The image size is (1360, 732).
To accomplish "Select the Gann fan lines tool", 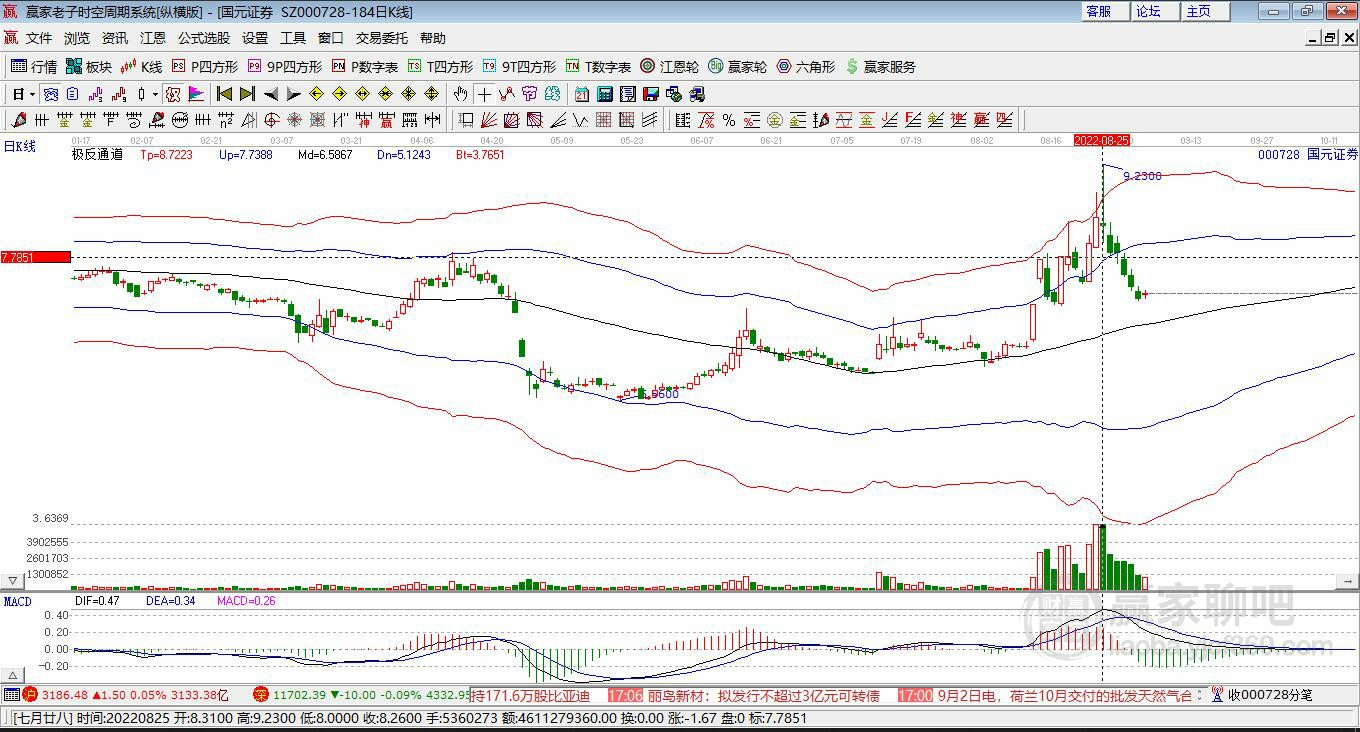I will (x=489, y=120).
